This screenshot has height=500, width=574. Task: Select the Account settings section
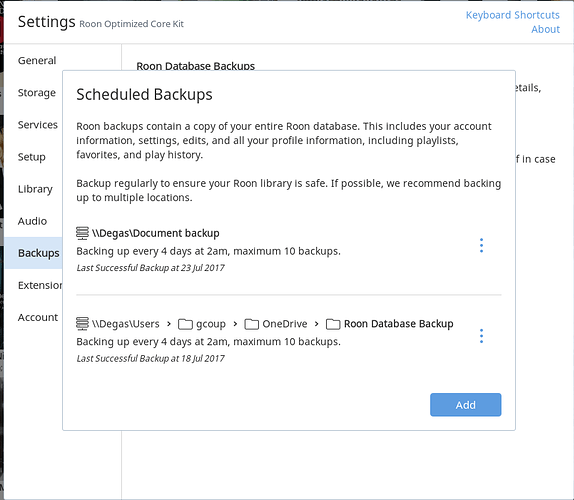[x=38, y=317]
